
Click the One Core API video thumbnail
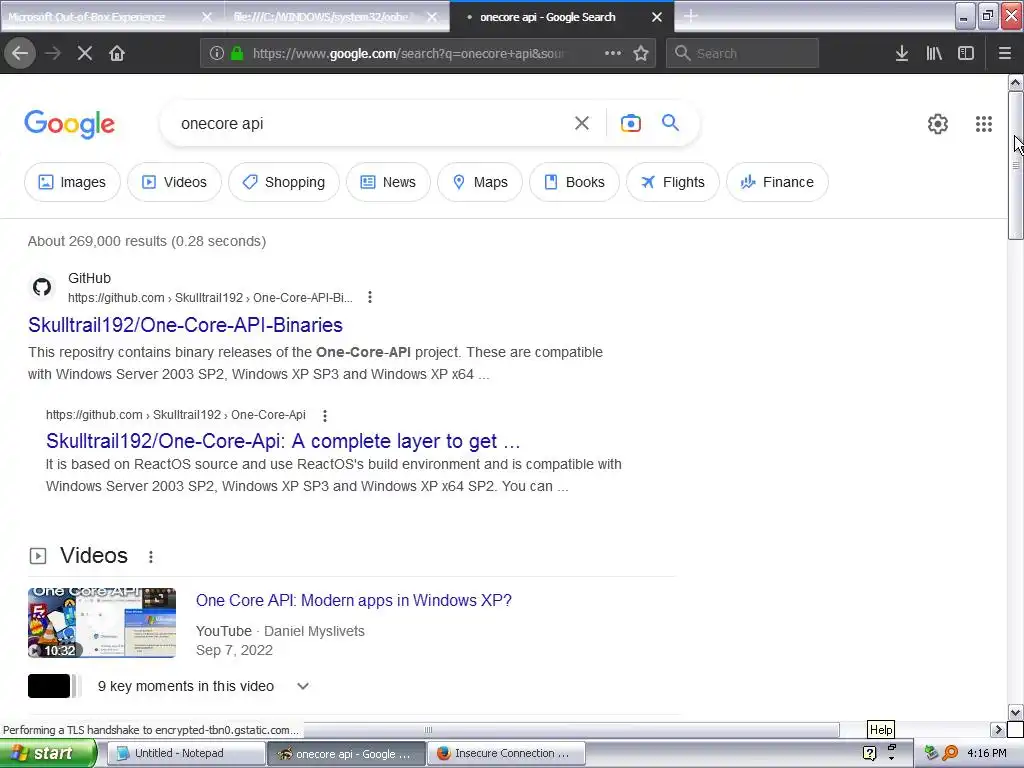[x=102, y=622]
